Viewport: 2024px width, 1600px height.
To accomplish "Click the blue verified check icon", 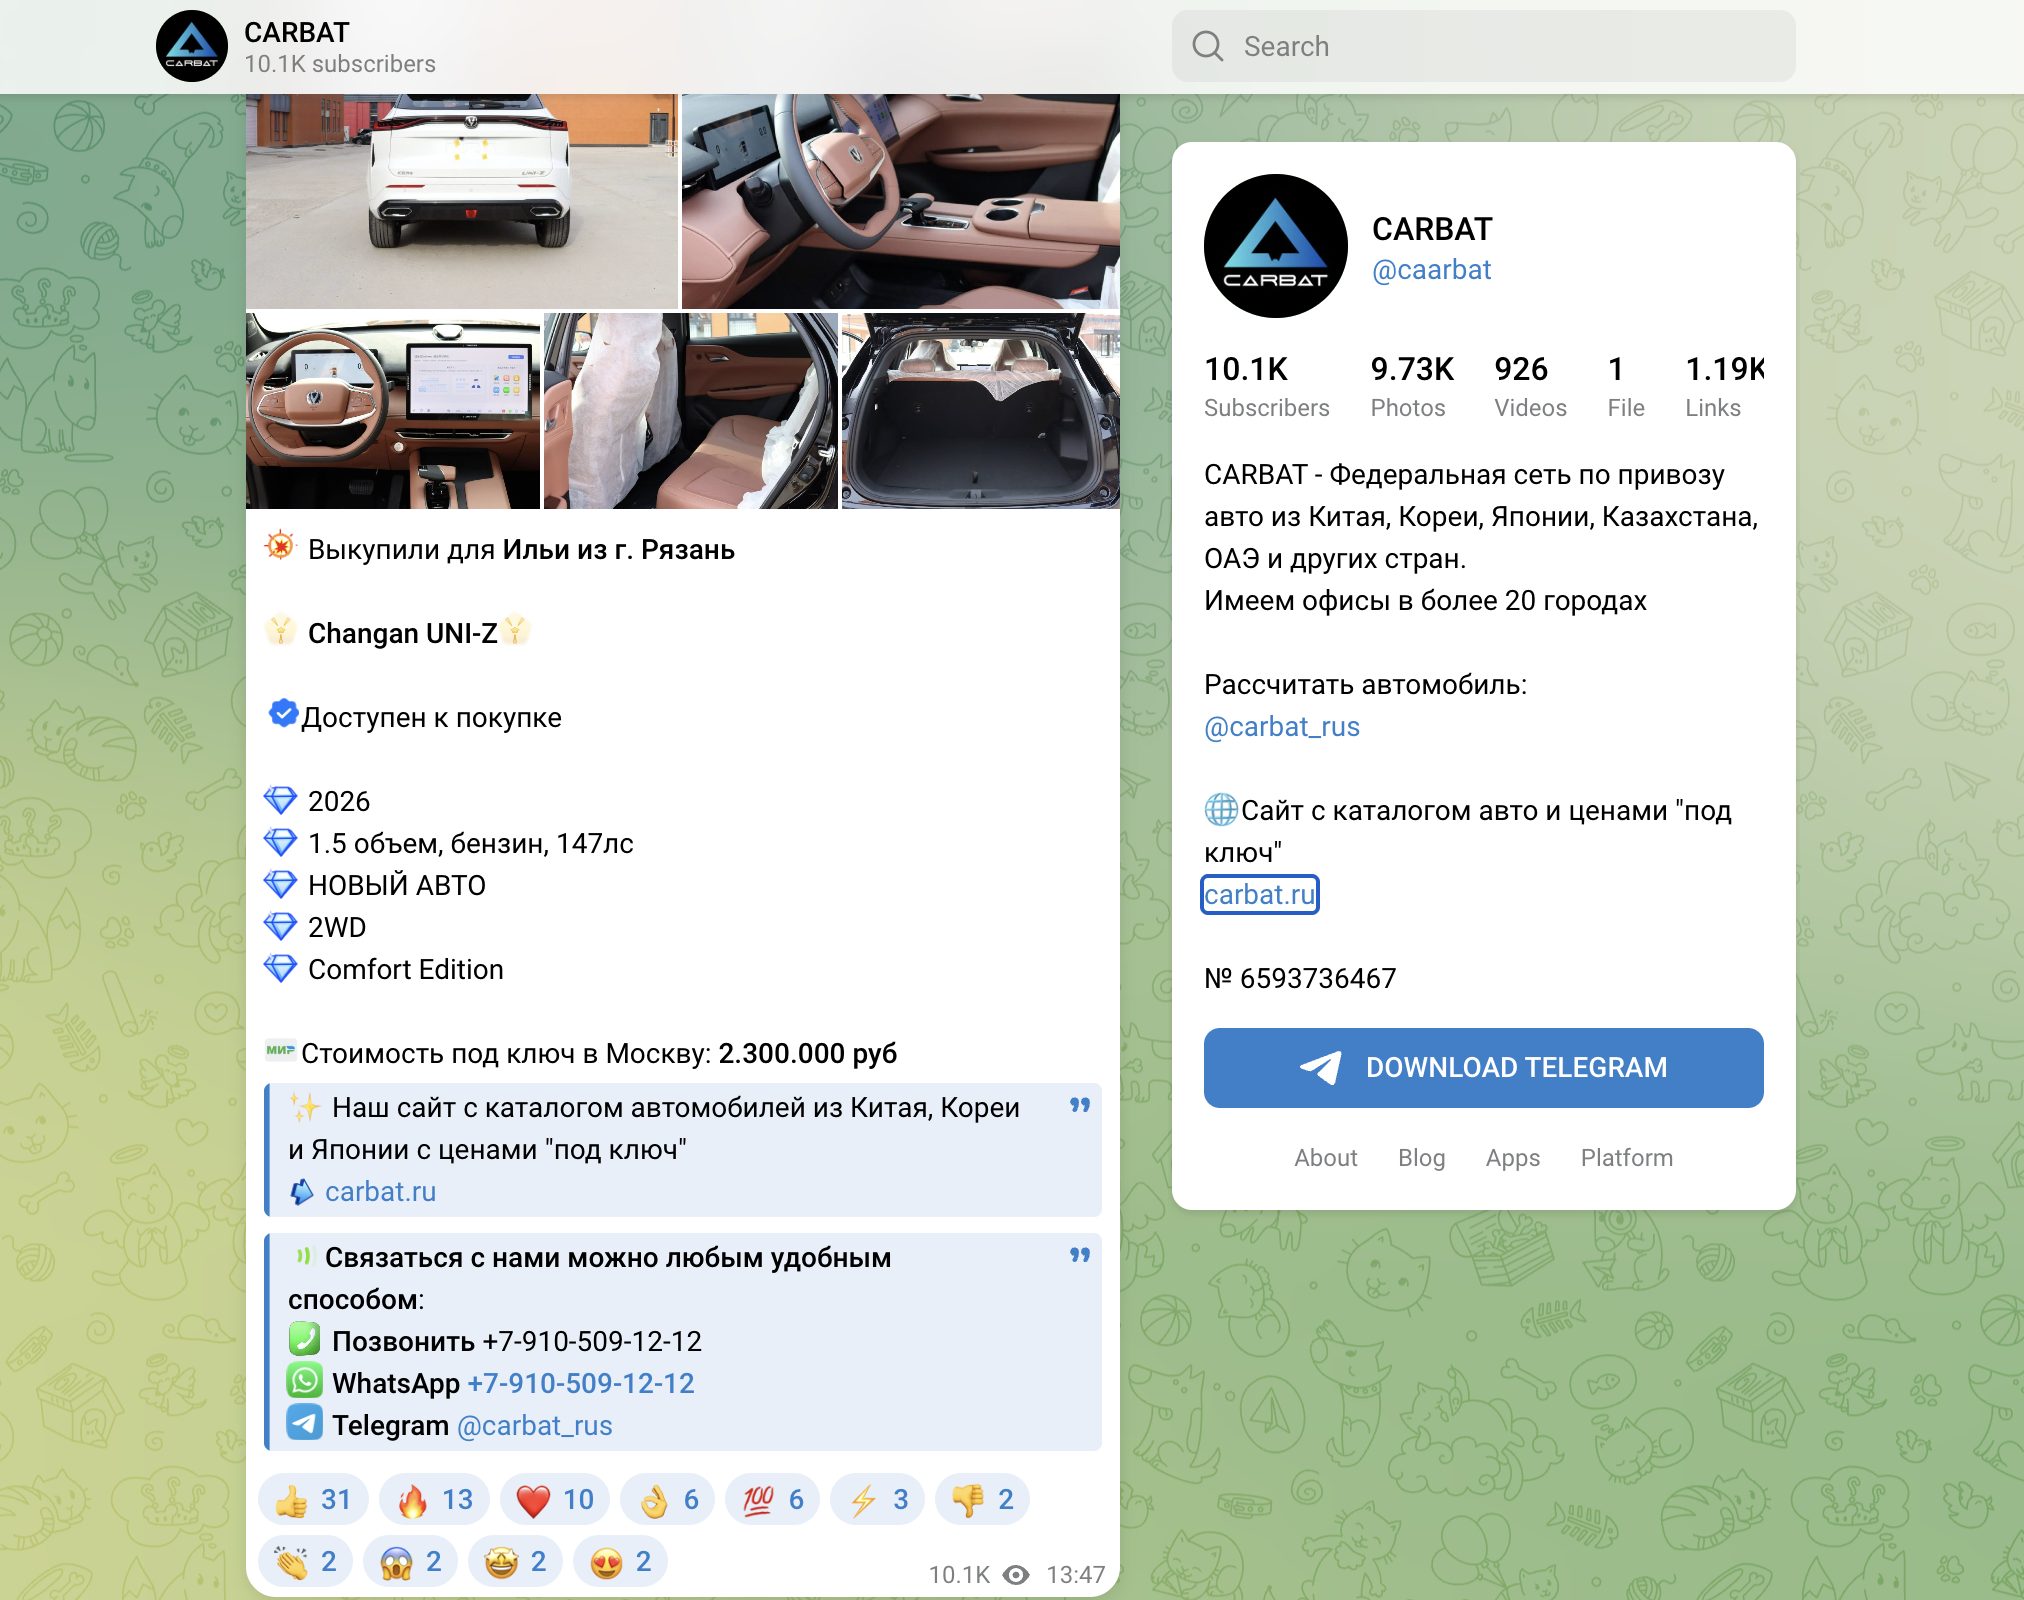I will (283, 714).
